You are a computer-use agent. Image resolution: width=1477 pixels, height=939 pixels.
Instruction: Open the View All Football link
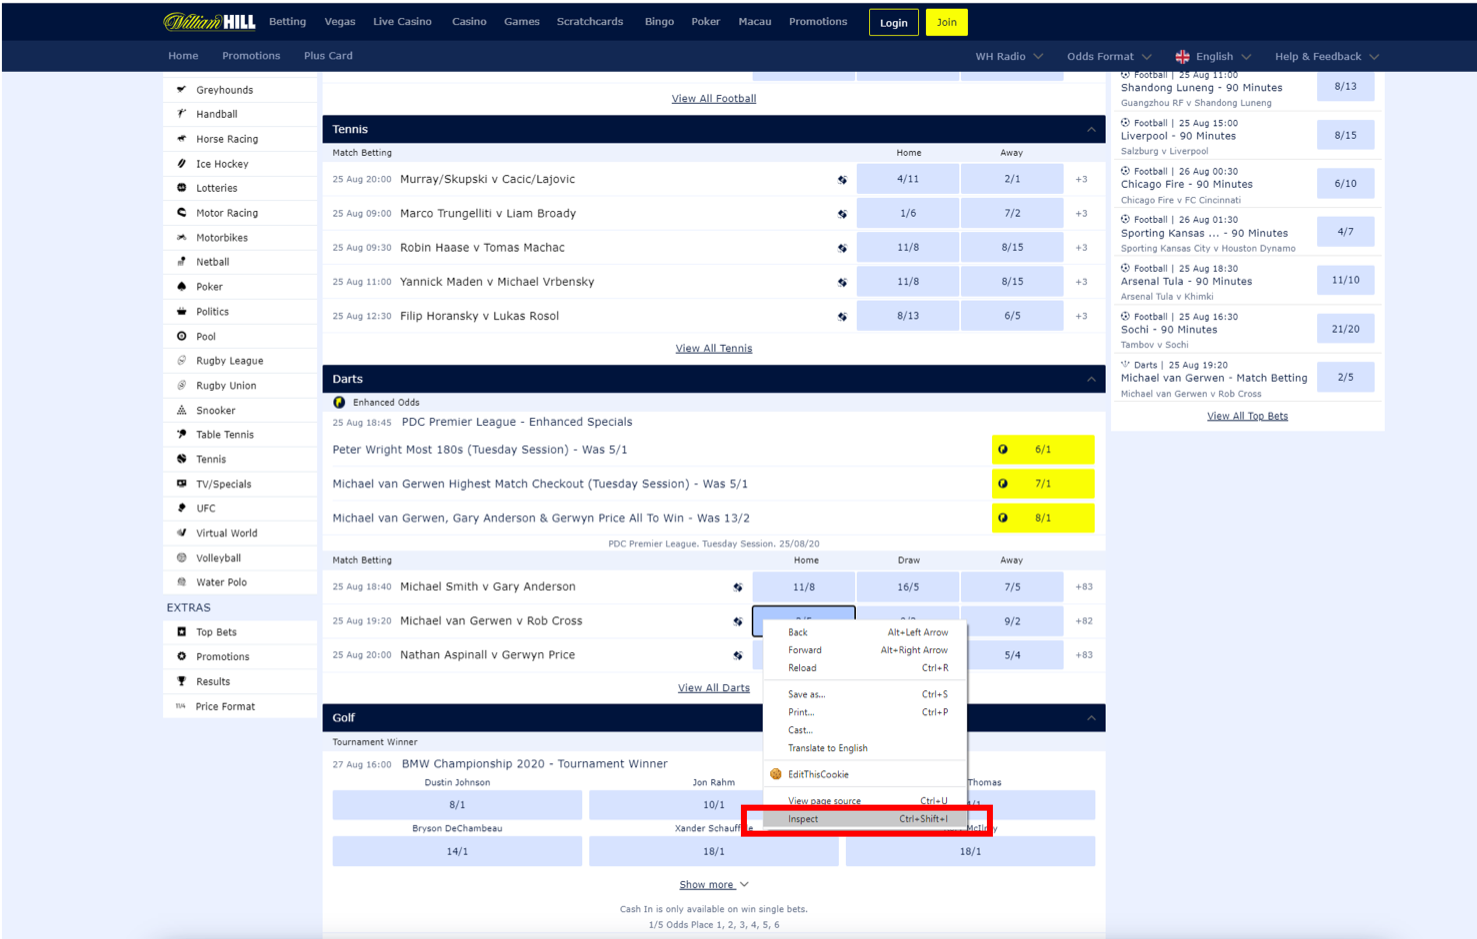(714, 98)
